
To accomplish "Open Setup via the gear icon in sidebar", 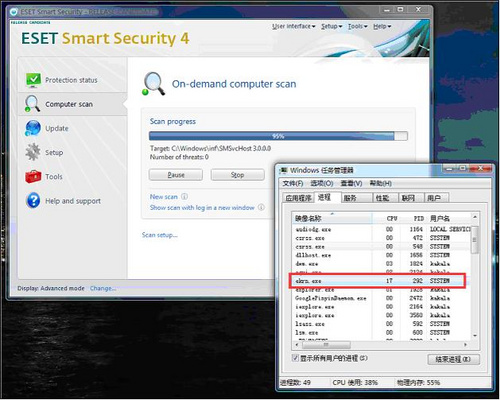I will [x=33, y=152].
